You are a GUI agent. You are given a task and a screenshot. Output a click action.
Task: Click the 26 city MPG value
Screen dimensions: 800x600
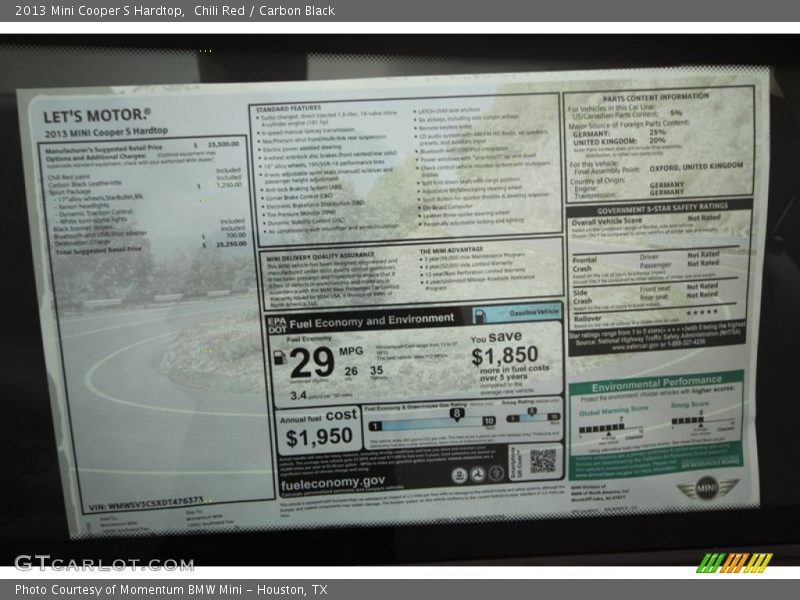351,371
